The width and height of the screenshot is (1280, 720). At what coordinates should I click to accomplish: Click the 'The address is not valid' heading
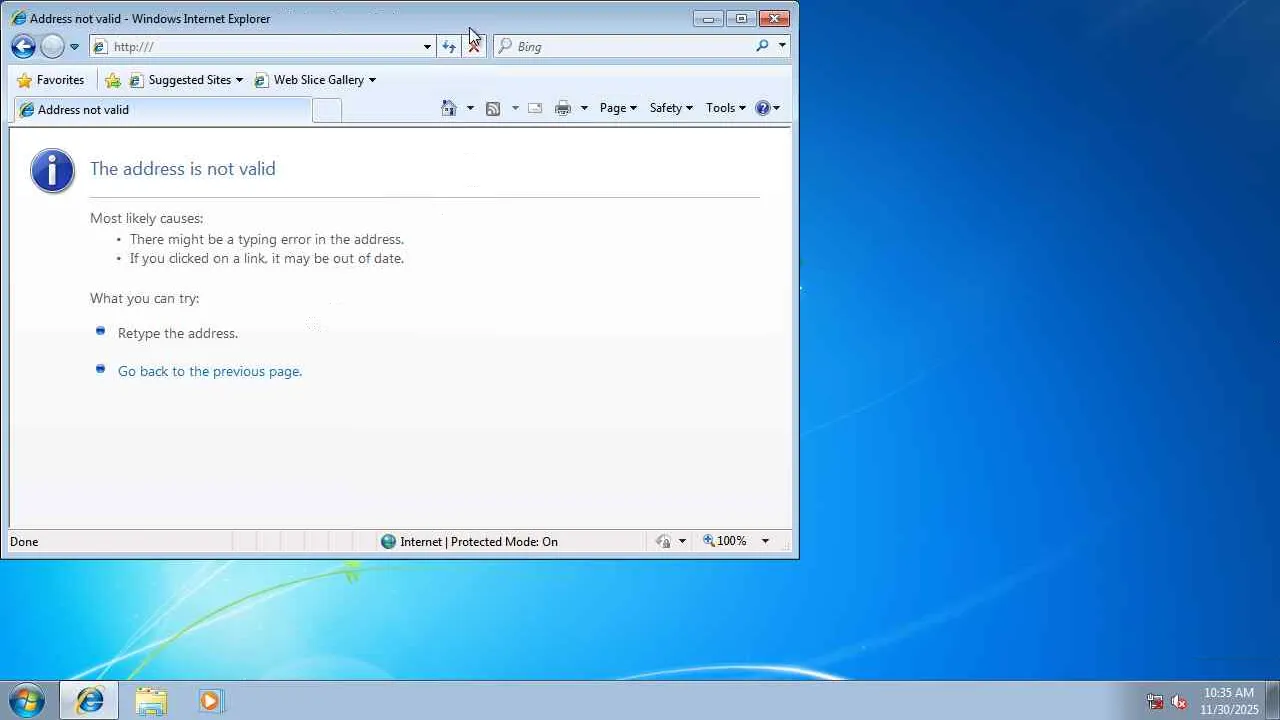[x=183, y=169]
